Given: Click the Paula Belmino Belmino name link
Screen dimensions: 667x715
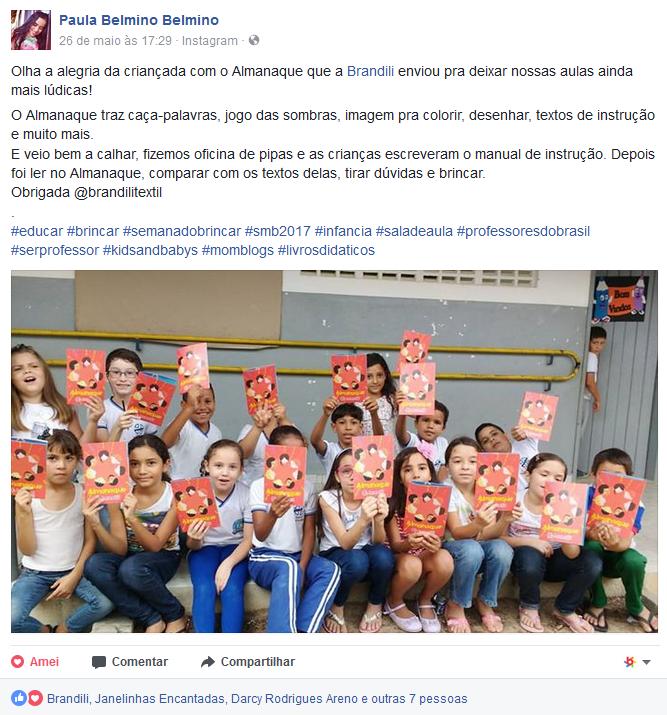Looking at the screenshot, I should 139,20.
